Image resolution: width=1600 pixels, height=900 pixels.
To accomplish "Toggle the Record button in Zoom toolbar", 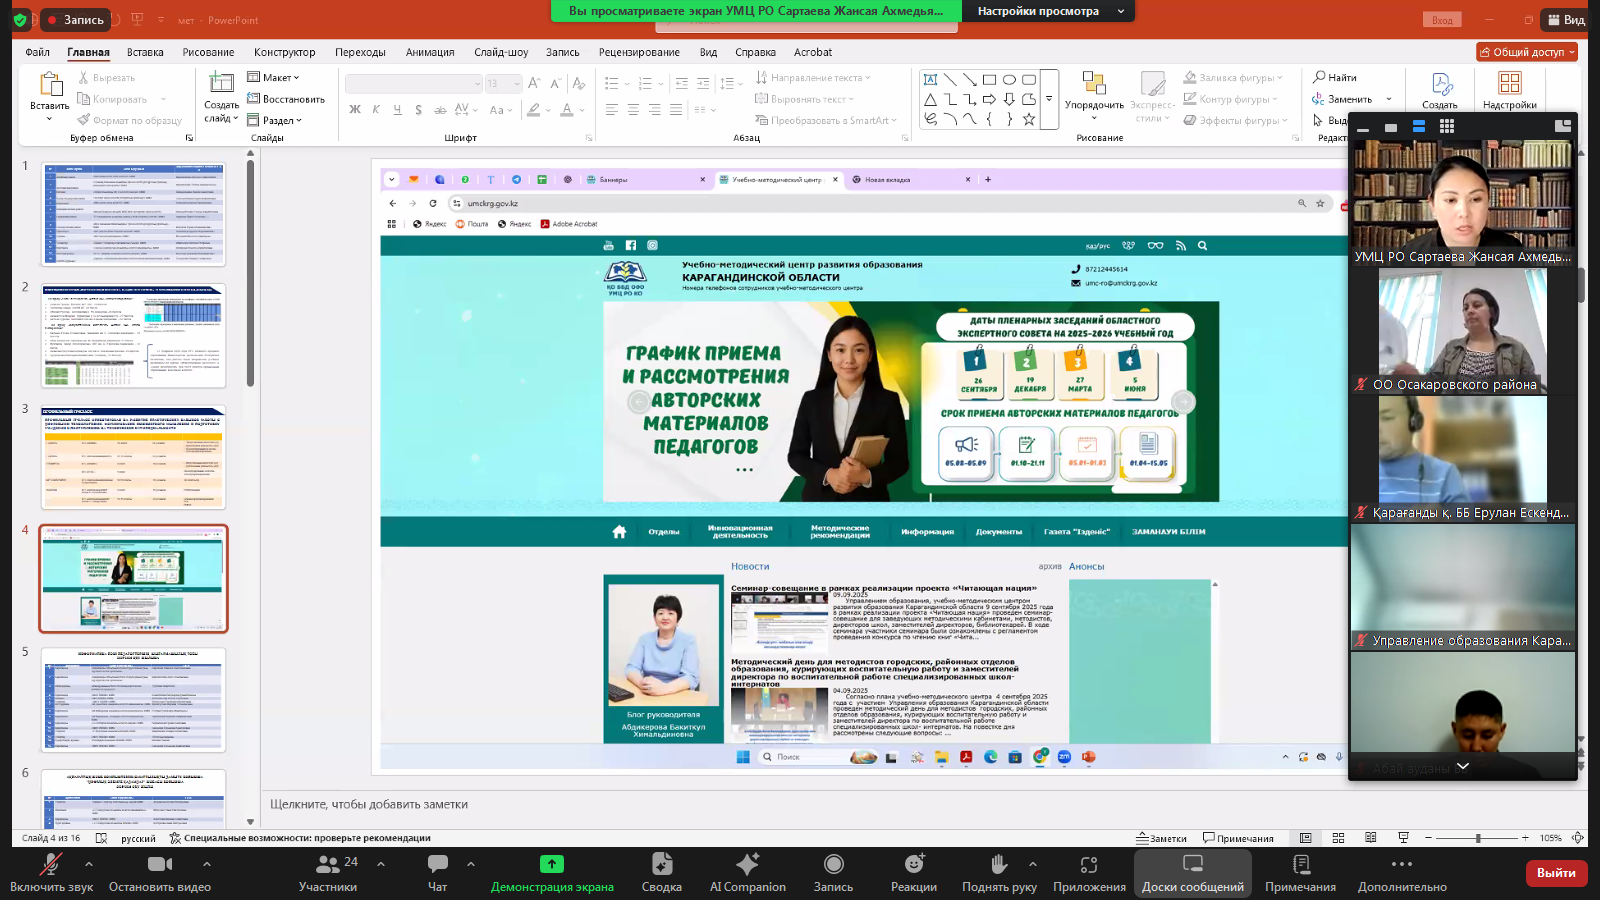I will point(833,865).
